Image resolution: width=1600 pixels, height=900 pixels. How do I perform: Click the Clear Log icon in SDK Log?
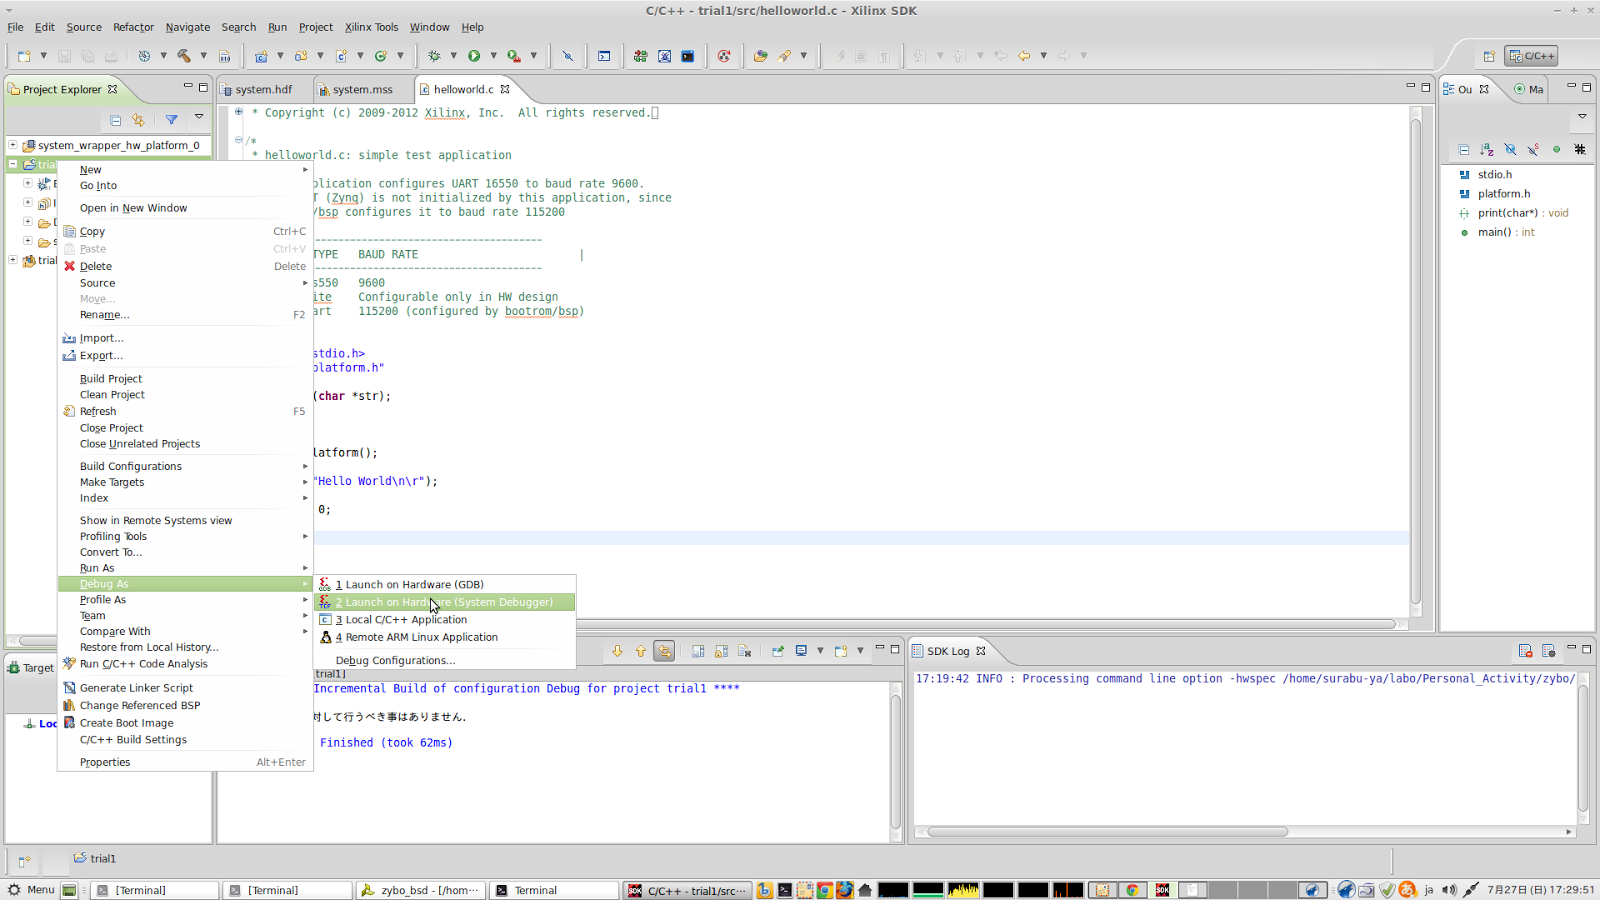point(1525,651)
